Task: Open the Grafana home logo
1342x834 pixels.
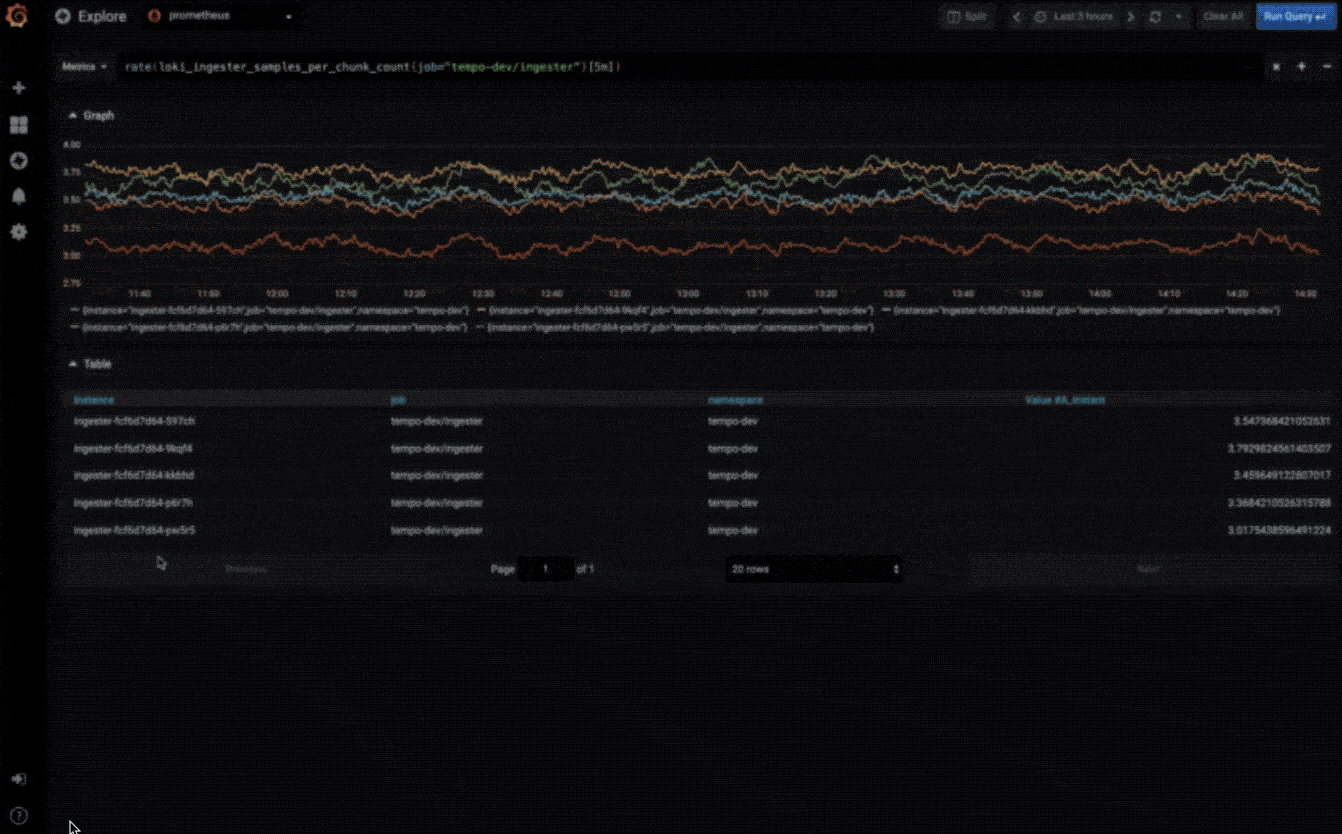Action: (17, 16)
